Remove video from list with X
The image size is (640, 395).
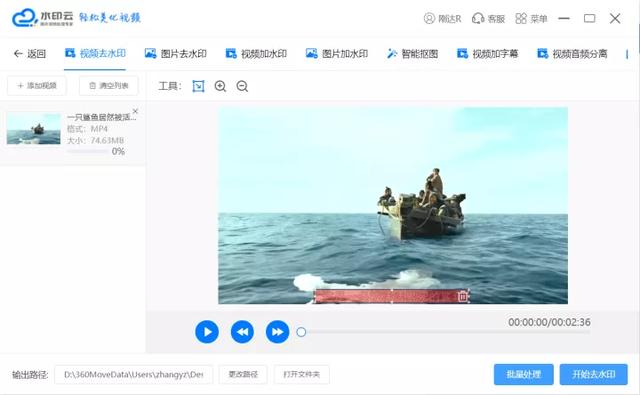136,111
